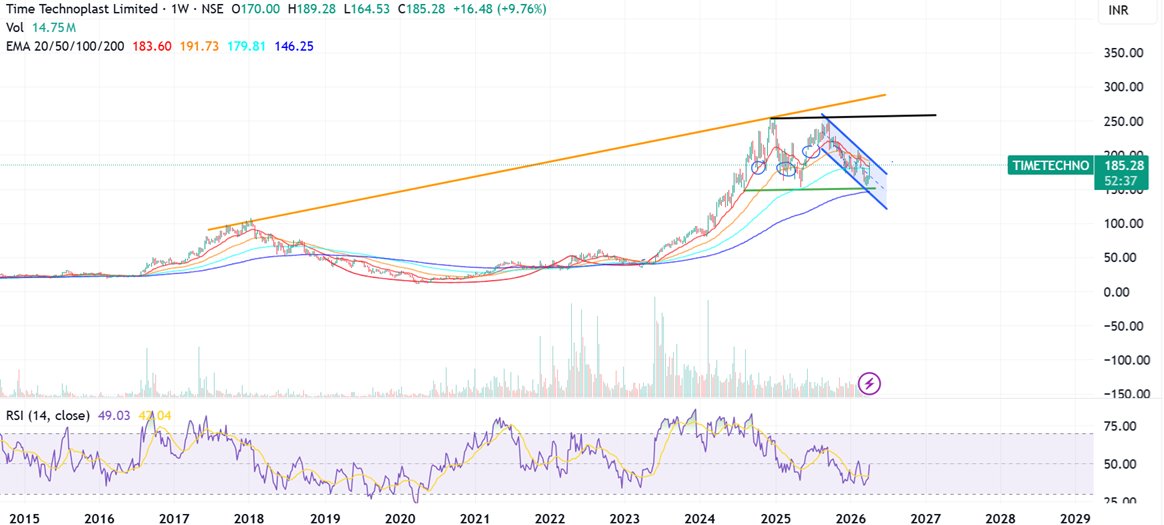Click the 2015 time axis label
Image resolution: width=1164 pixels, height=525 pixels.
click(22, 517)
